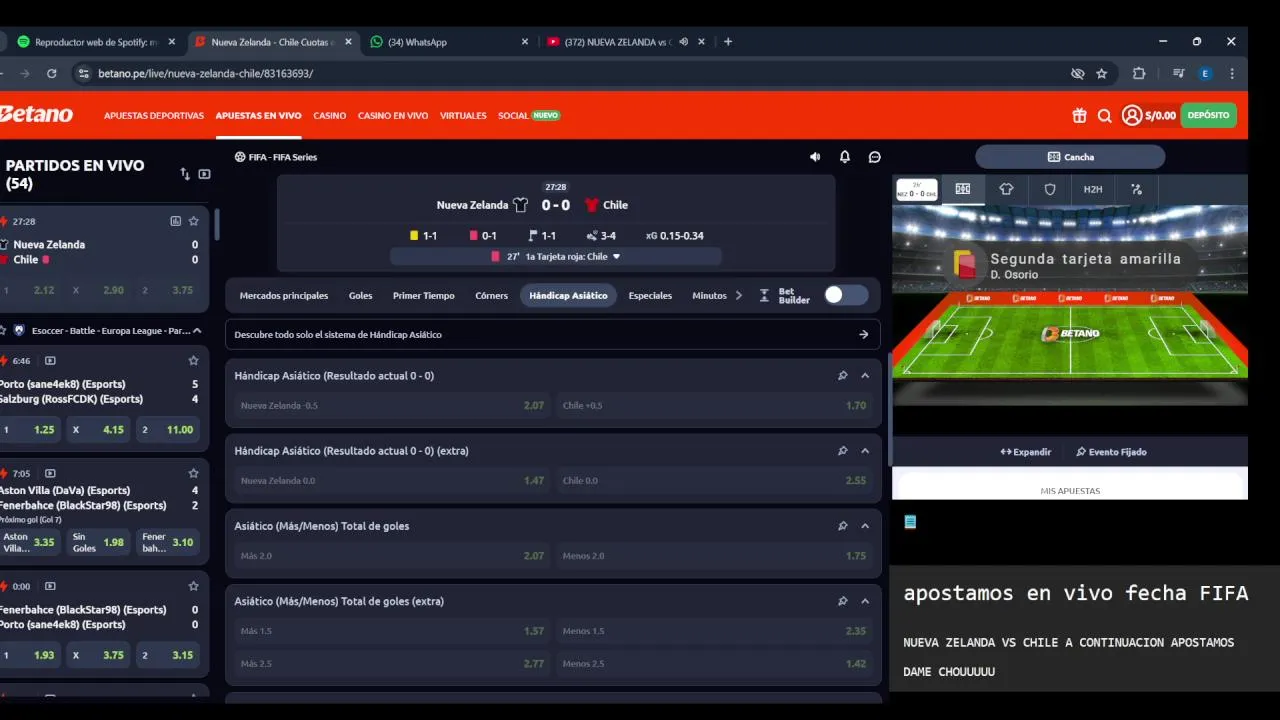Image resolution: width=1280 pixels, height=720 pixels.
Task: Select the percent statistics icon tab
Action: tap(1136, 189)
